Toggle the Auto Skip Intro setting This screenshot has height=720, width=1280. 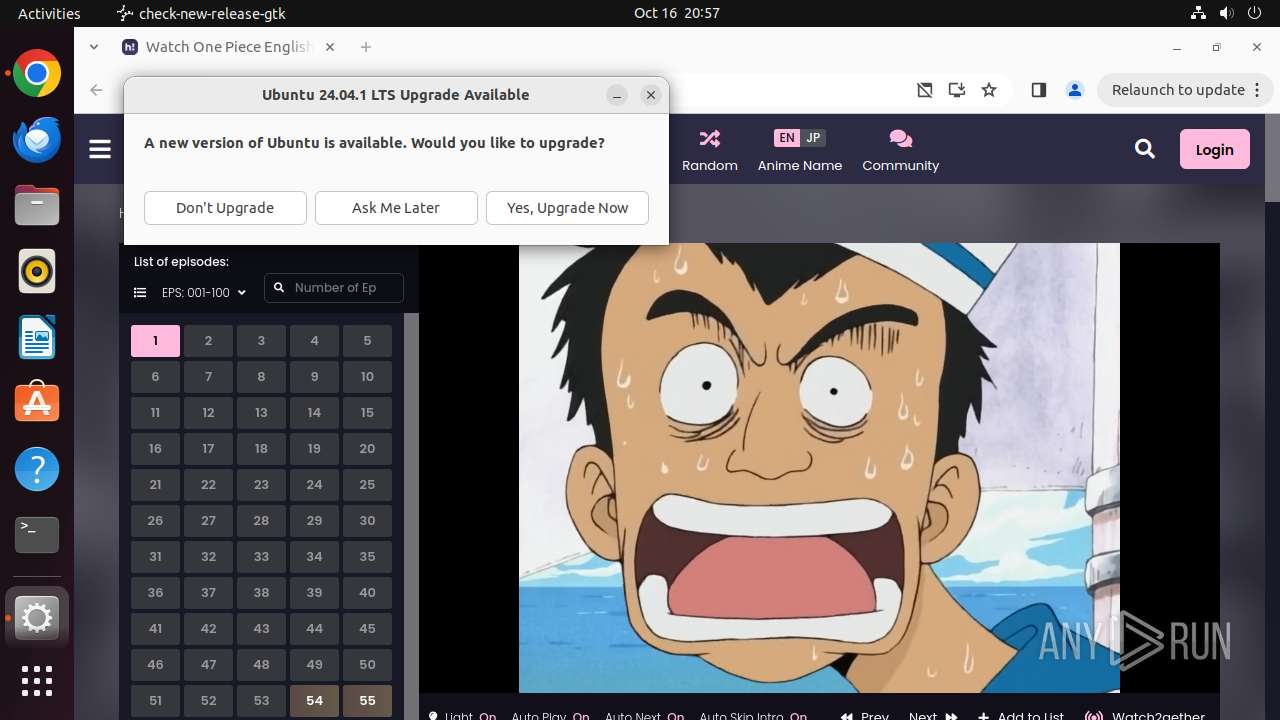(x=753, y=715)
